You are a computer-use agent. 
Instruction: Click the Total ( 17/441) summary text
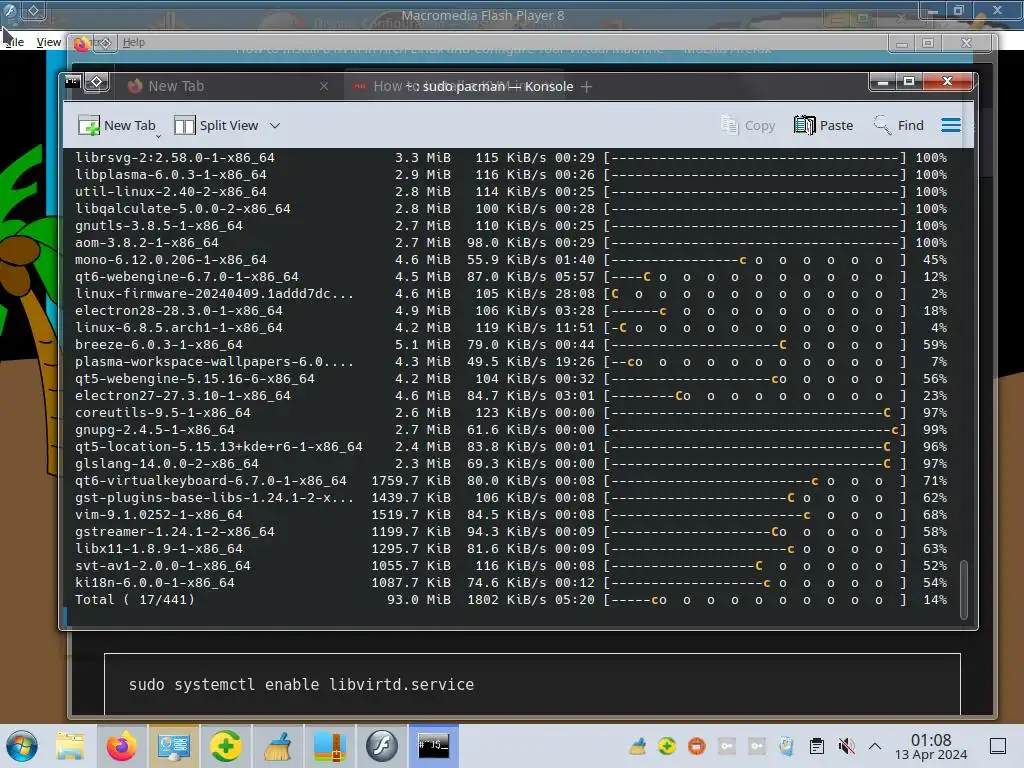point(135,599)
